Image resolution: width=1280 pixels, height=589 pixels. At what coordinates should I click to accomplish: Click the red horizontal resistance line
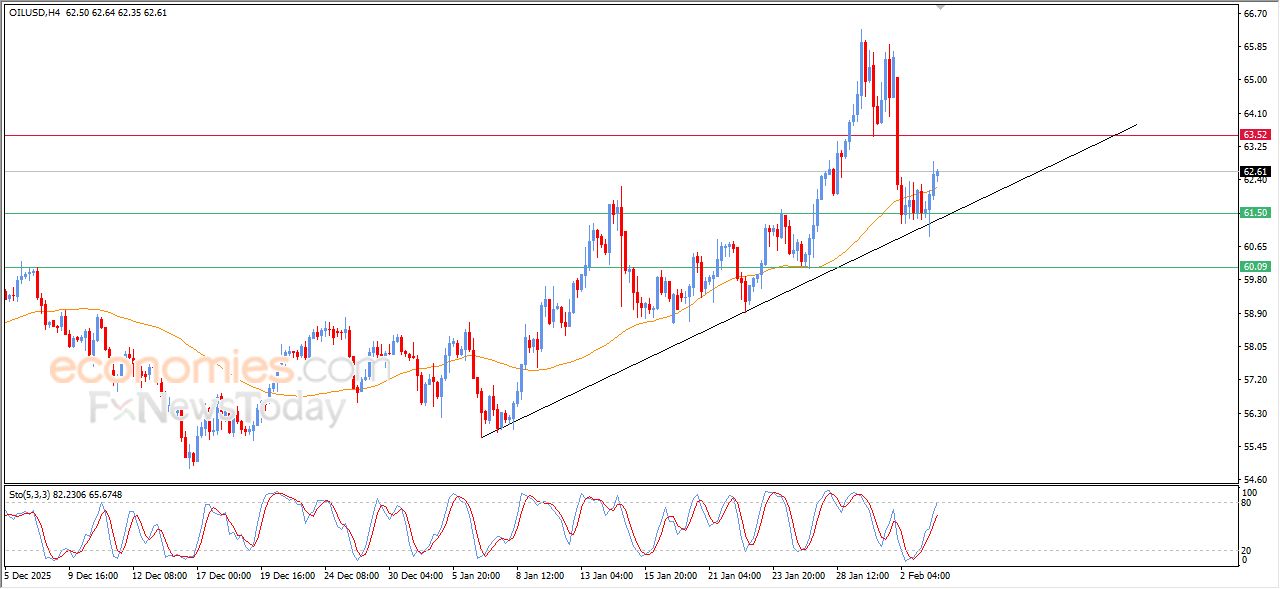click(x=400, y=135)
